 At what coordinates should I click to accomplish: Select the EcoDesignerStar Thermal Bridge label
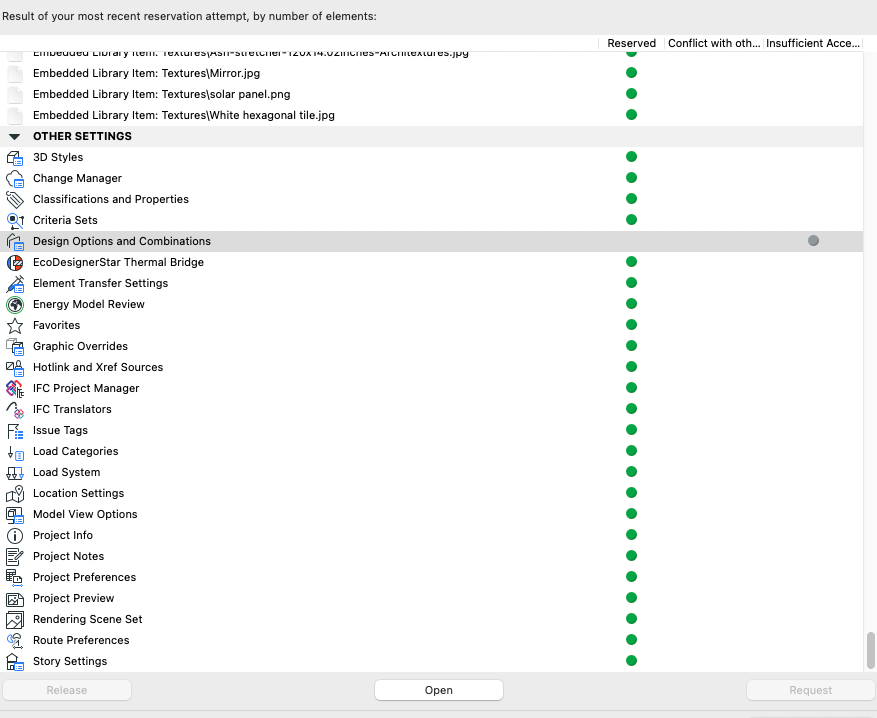119,262
